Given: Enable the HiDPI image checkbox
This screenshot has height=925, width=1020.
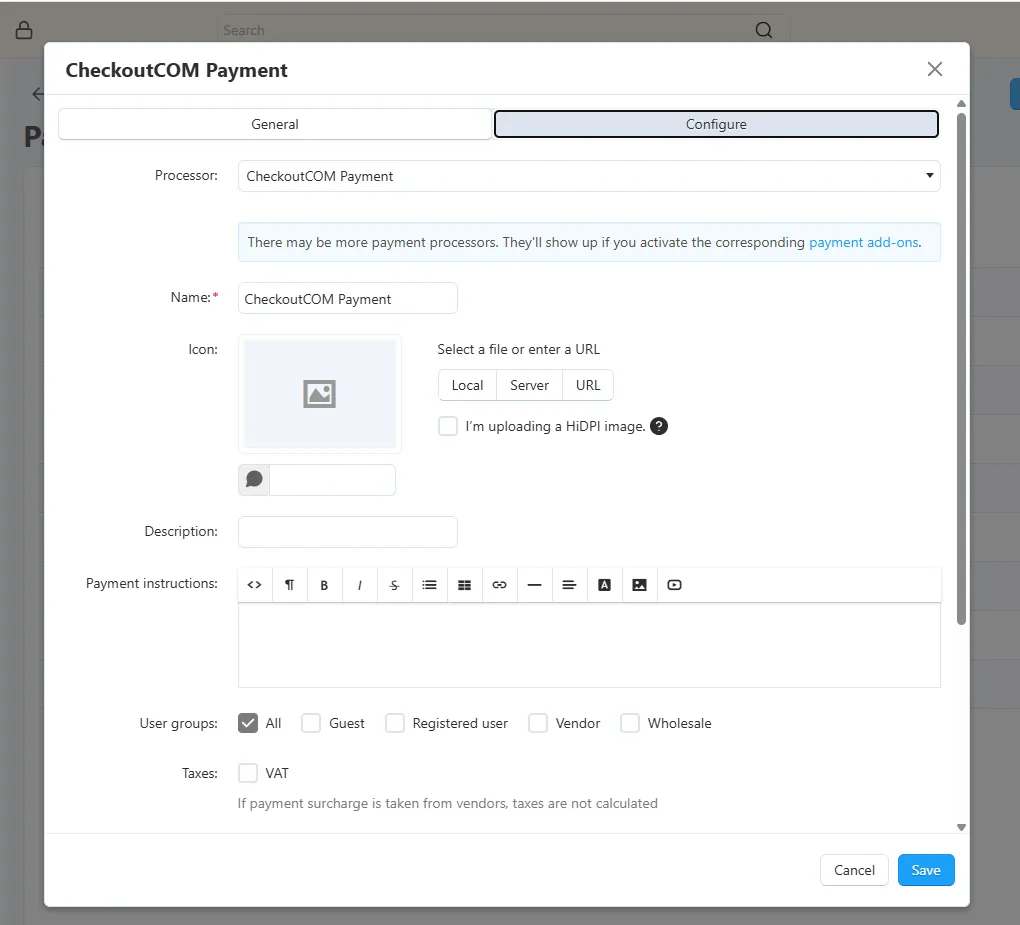Looking at the screenshot, I should 448,426.
